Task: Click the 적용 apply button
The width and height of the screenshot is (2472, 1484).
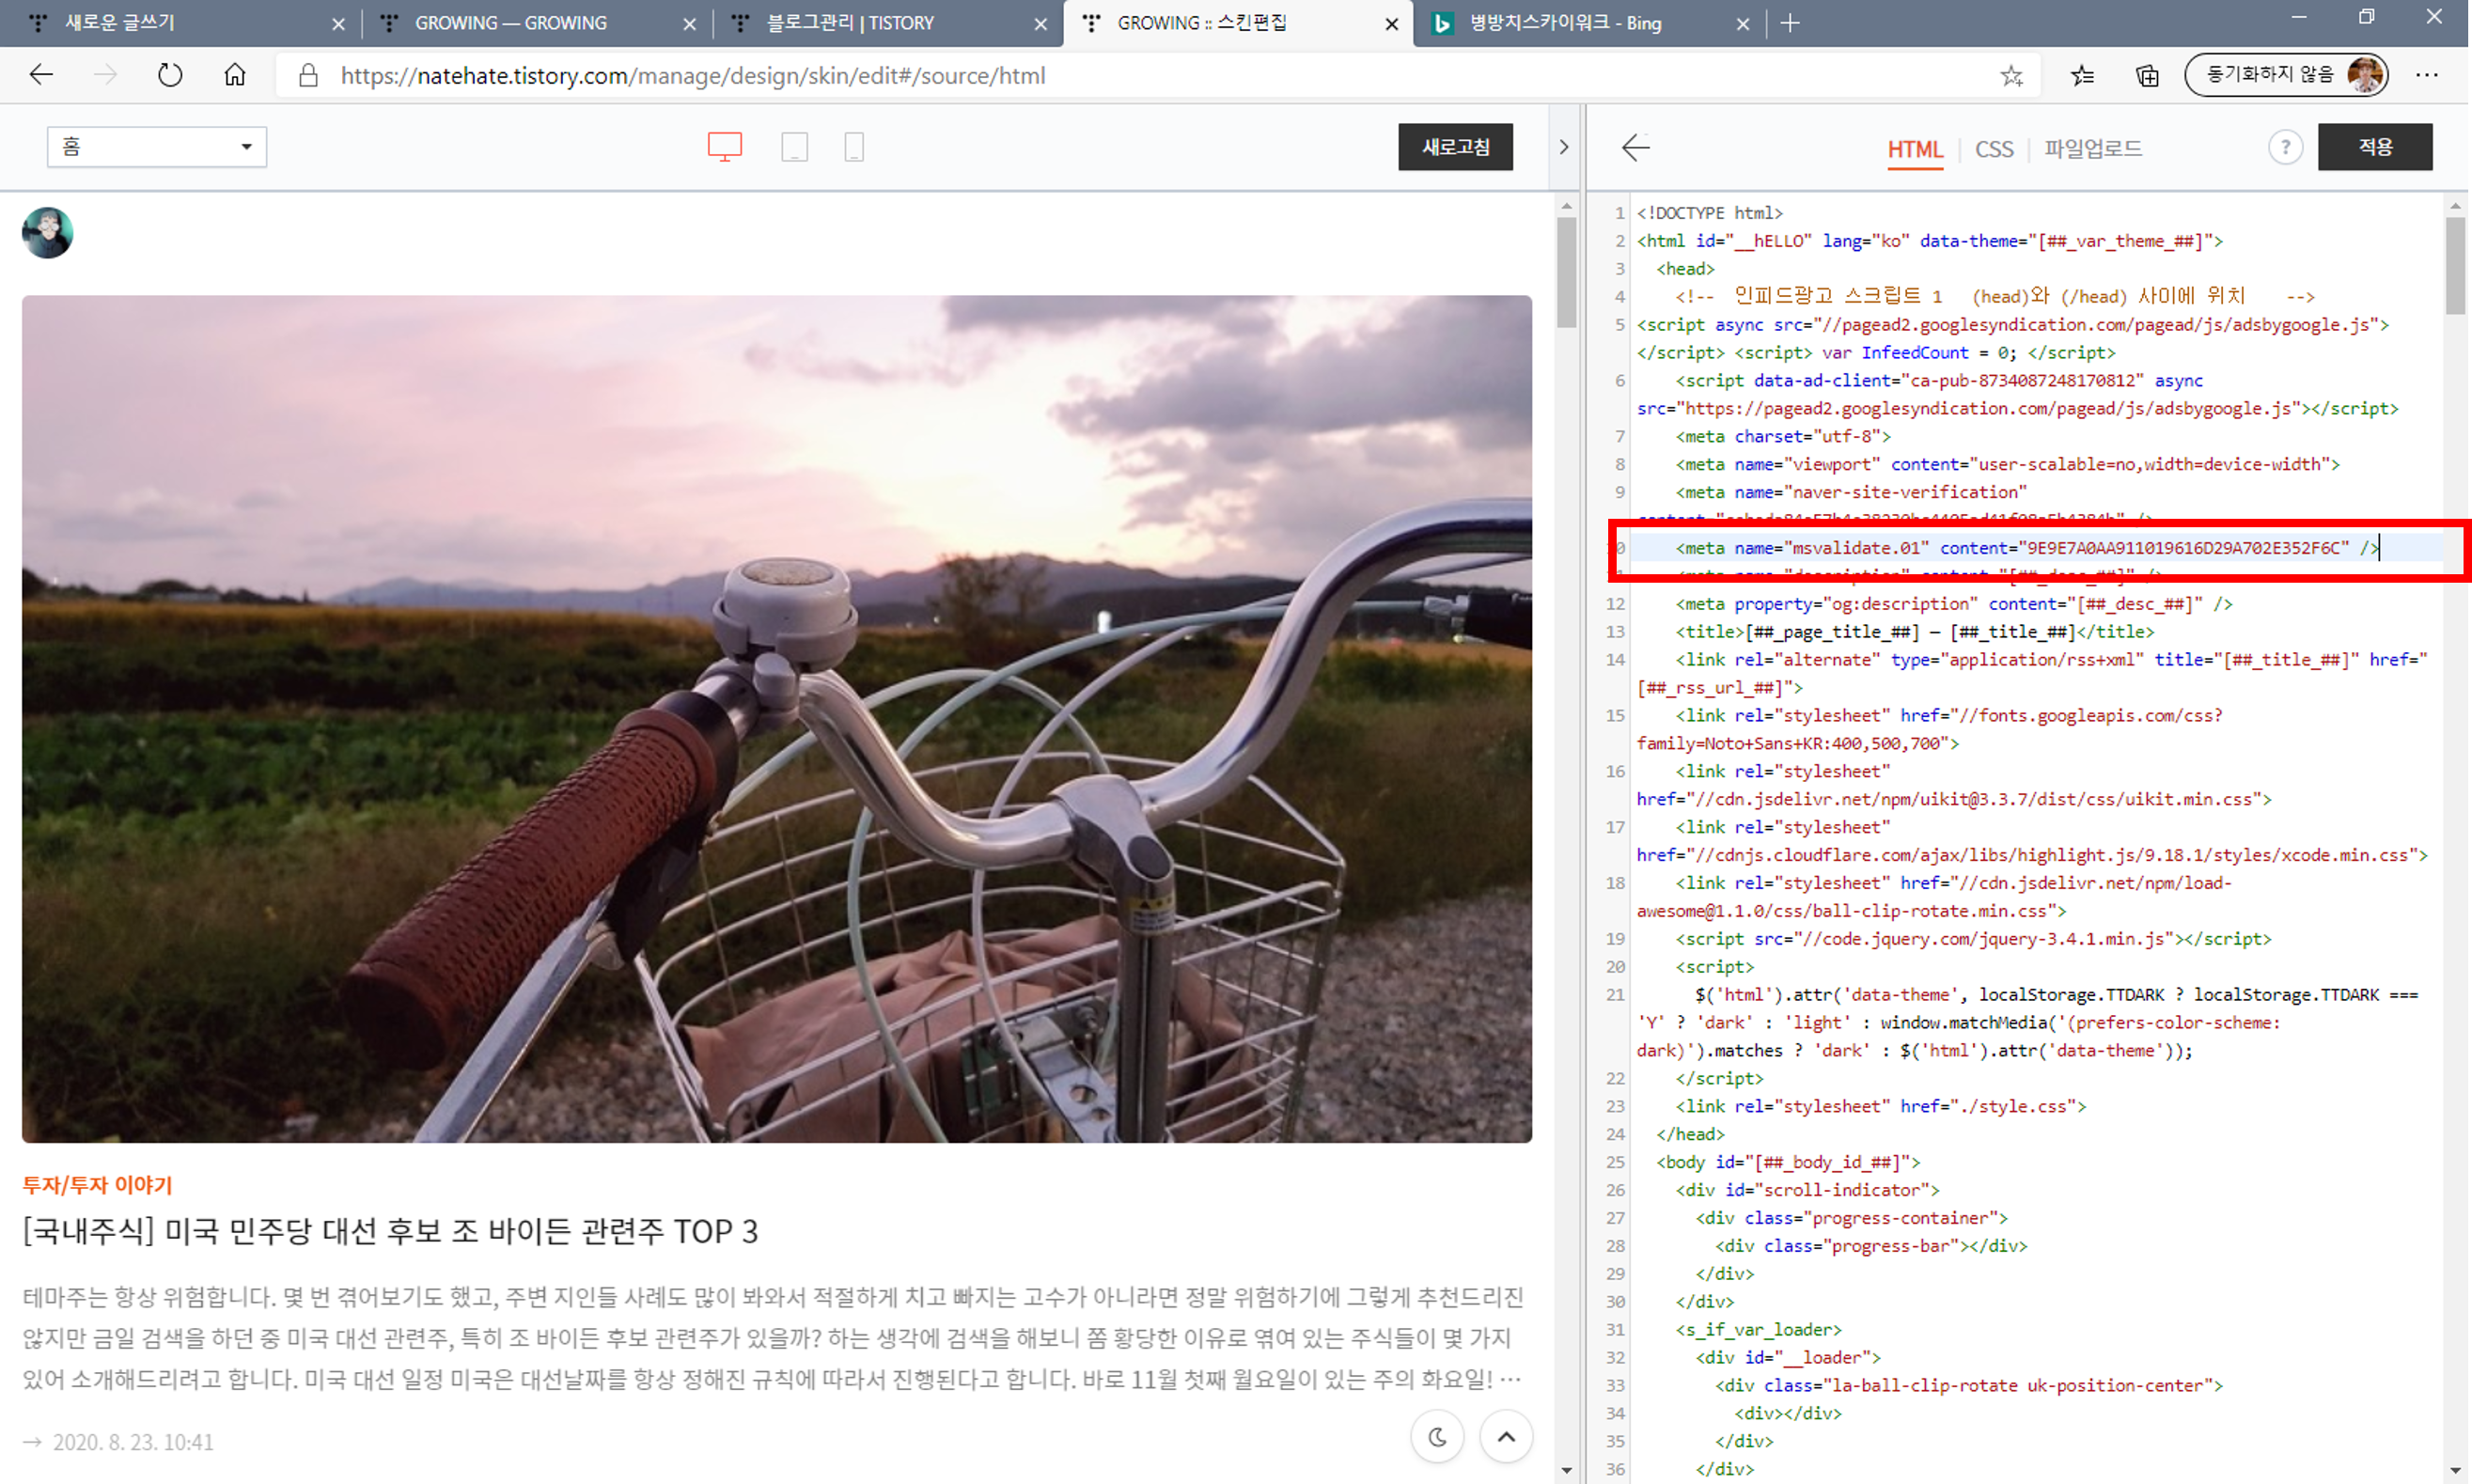Action: point(2375,147)
